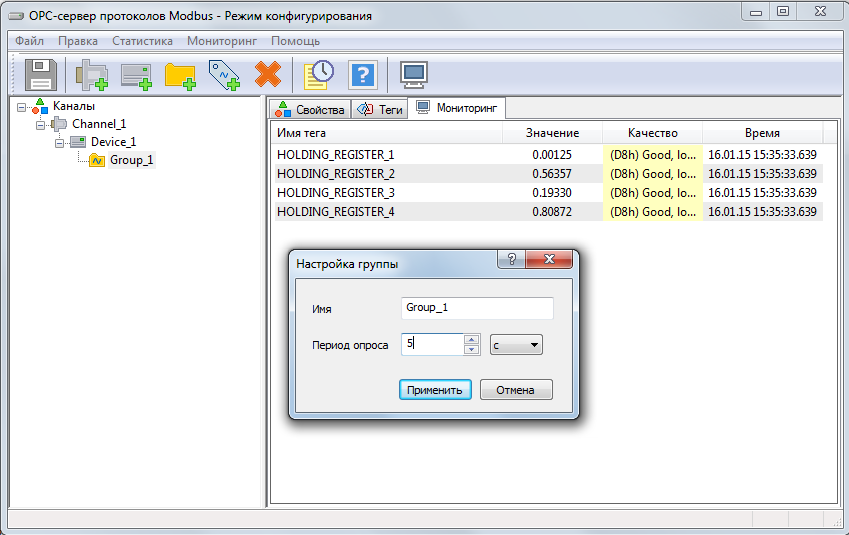The image size is (849, 535).
Task: Click the dialog help question button
Action: point(512,259)
